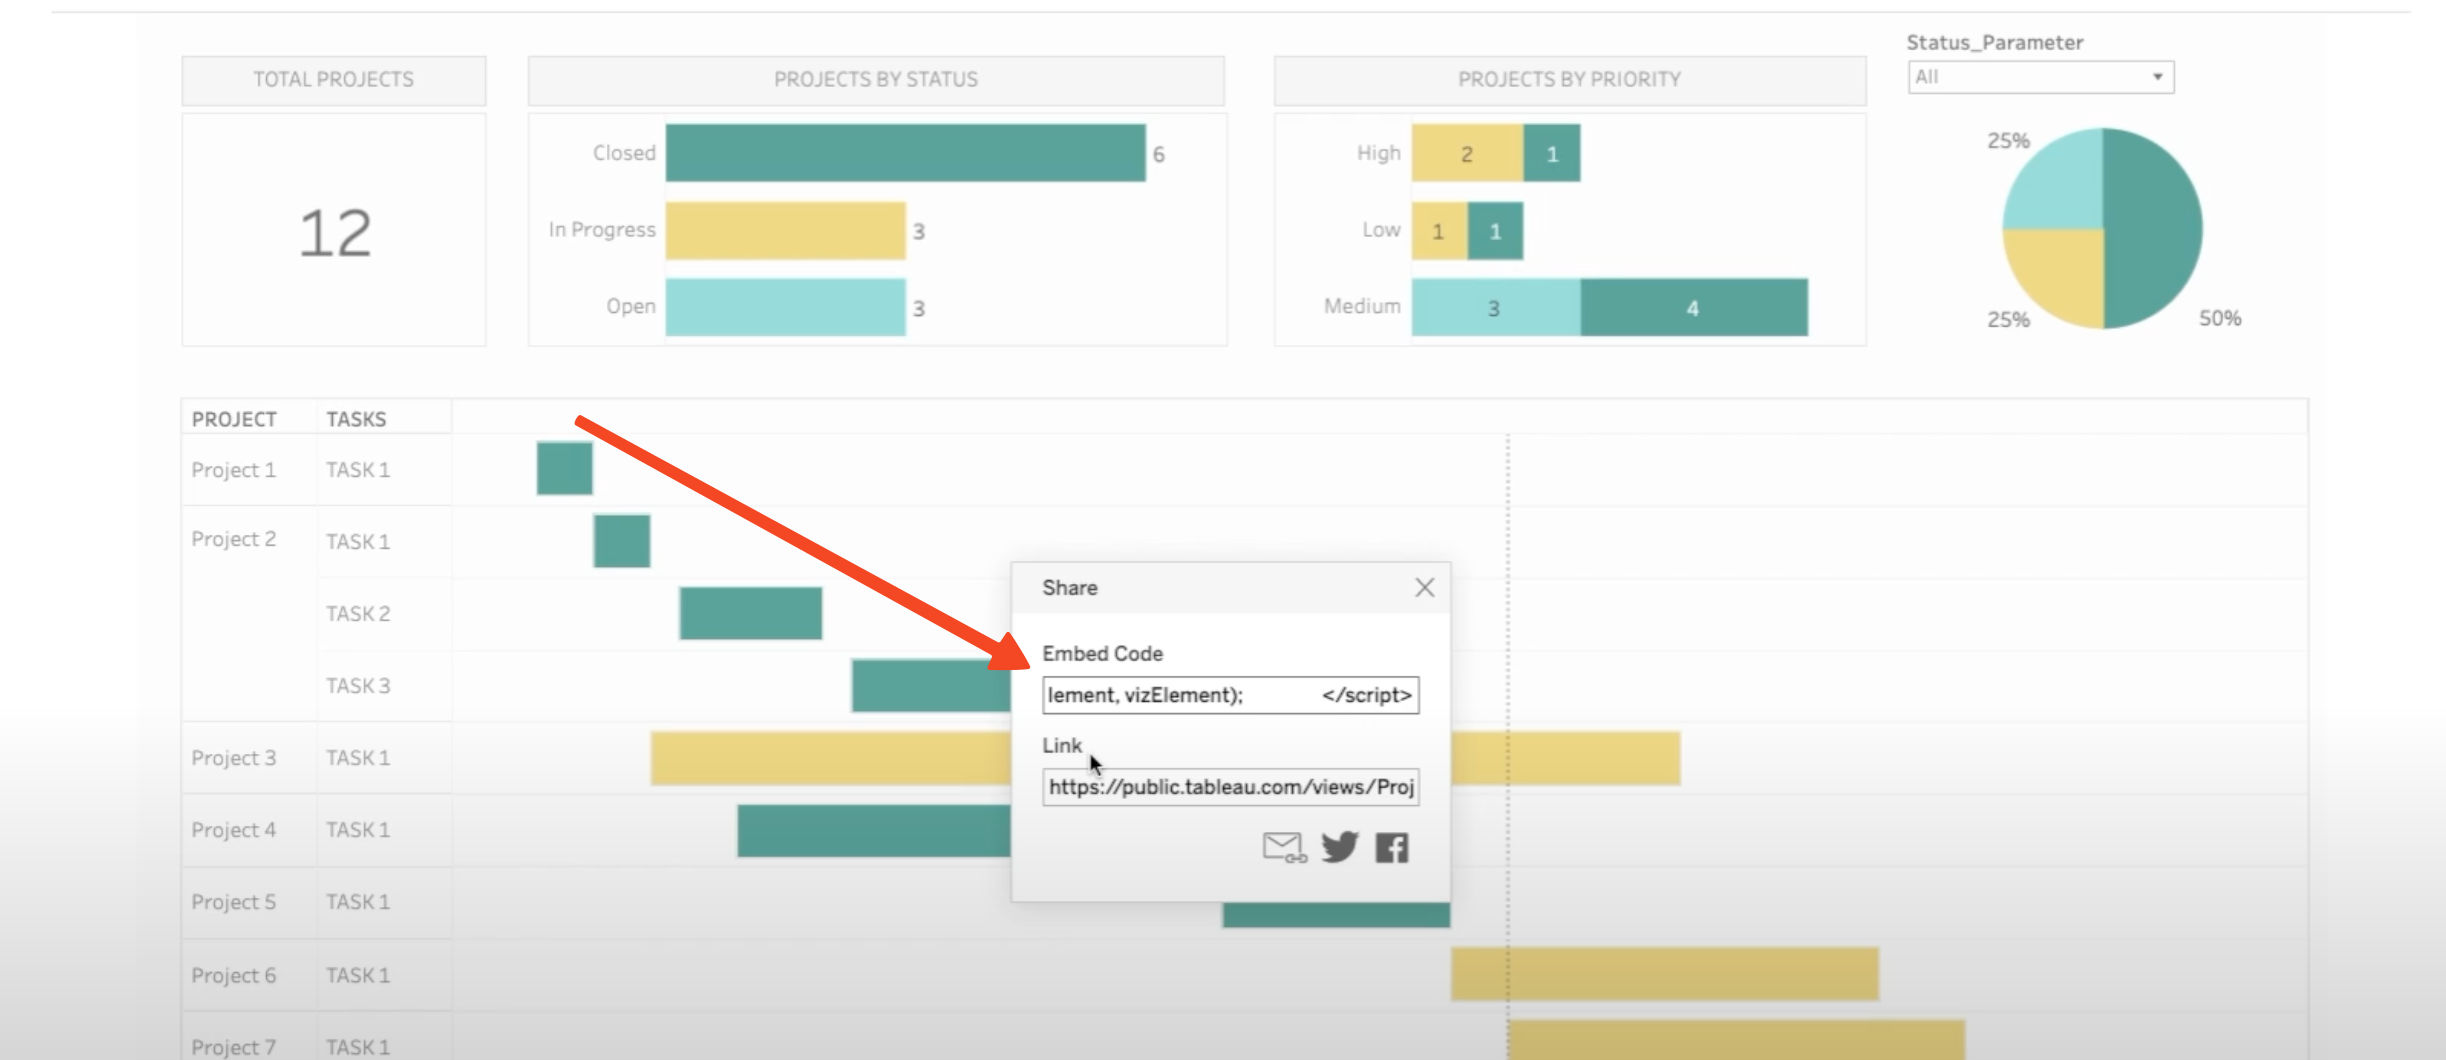Click the Link URL field
Image resolution: width=2446 pixels, height=1060 pixels.
click(x=1231, y=787)
